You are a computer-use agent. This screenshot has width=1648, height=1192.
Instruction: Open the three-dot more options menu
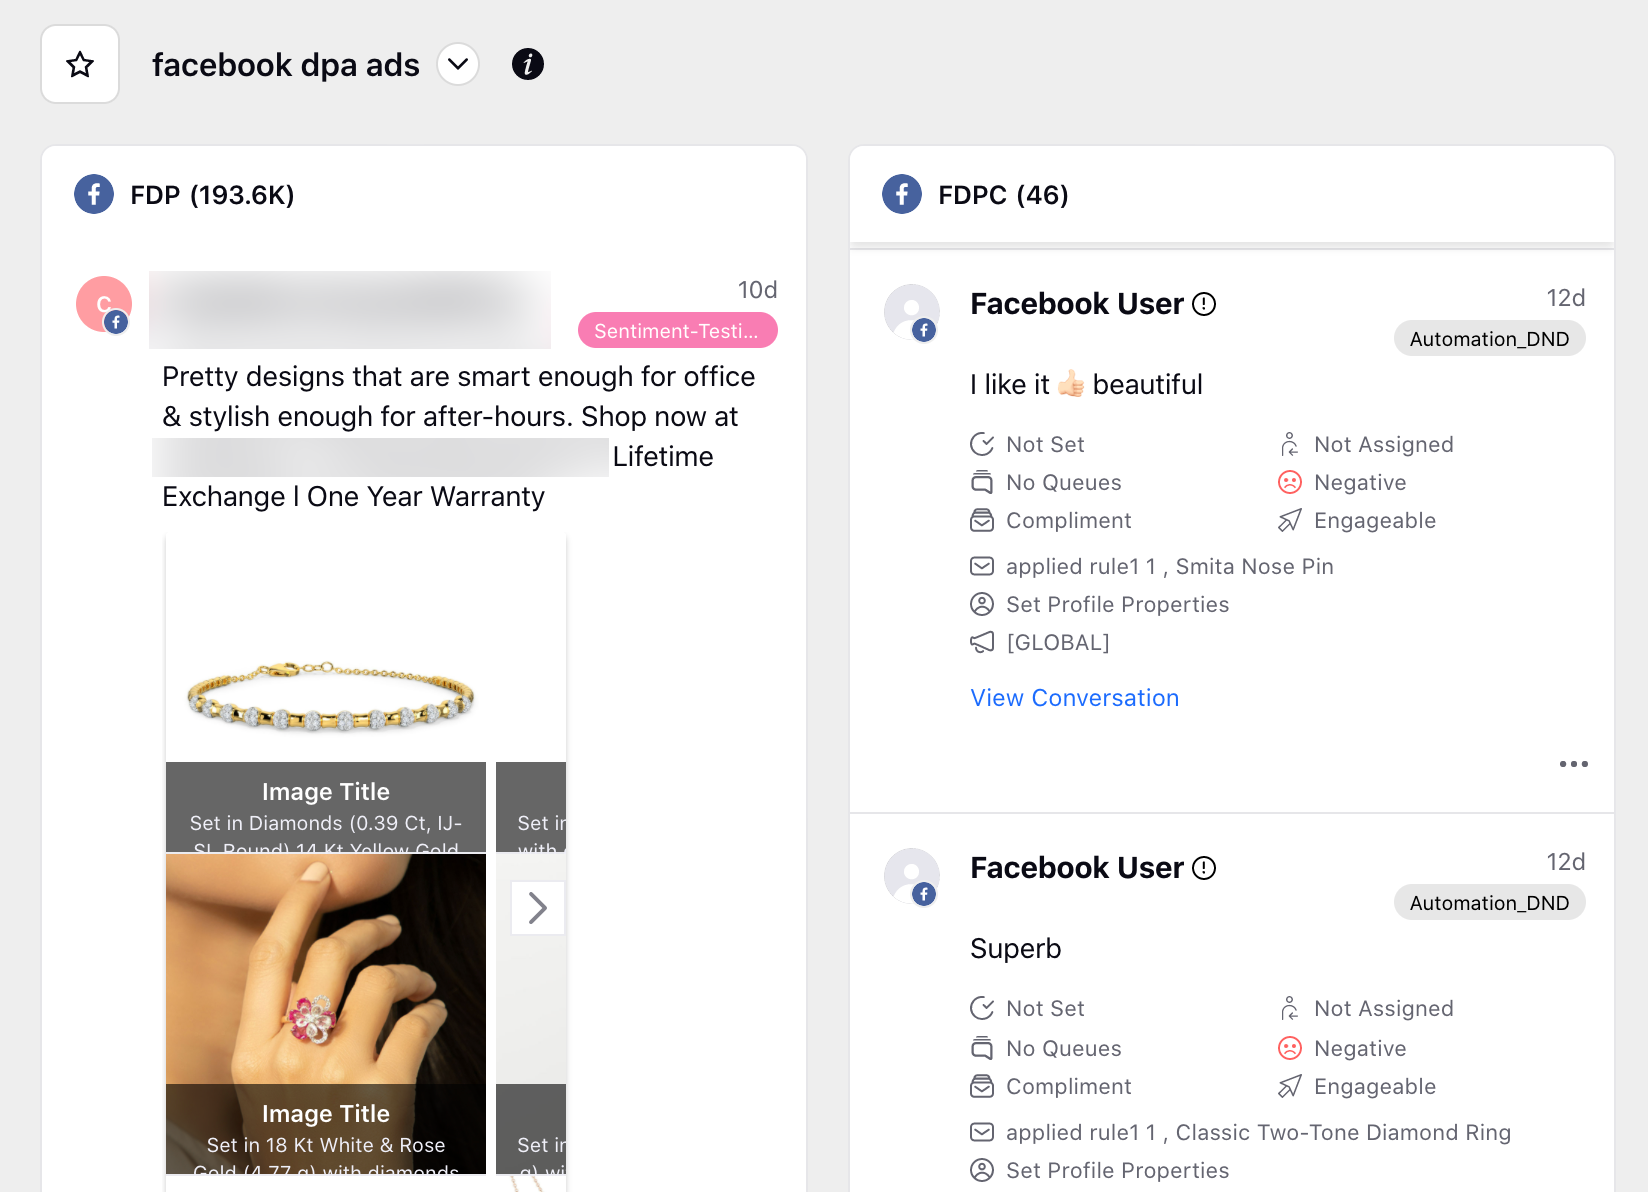pos(1573,764)
